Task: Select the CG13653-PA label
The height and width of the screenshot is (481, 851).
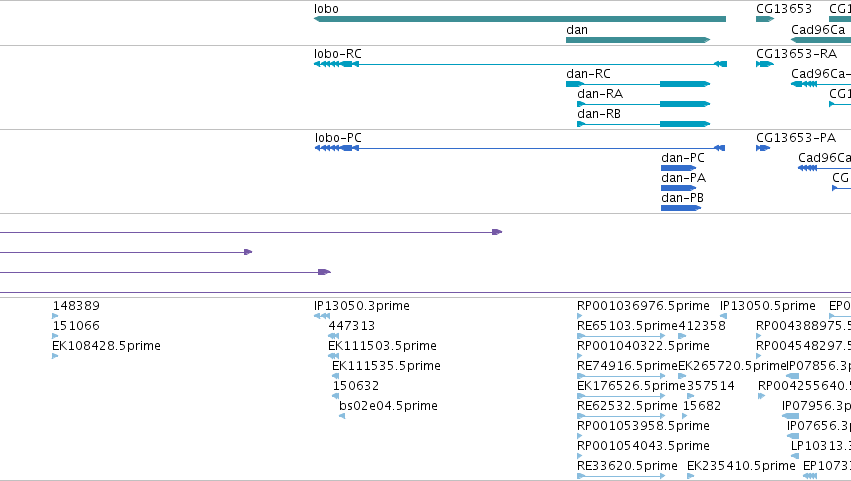Action: 796,138
